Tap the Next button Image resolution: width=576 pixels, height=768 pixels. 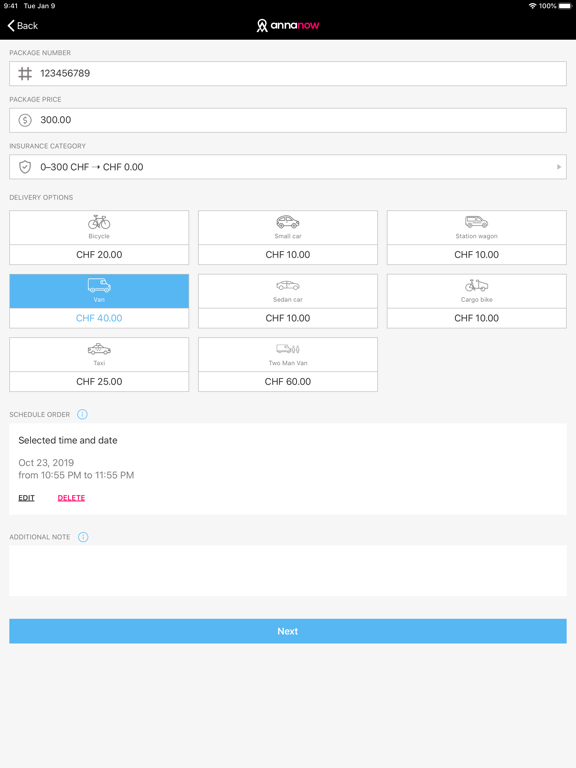[288, 631]
